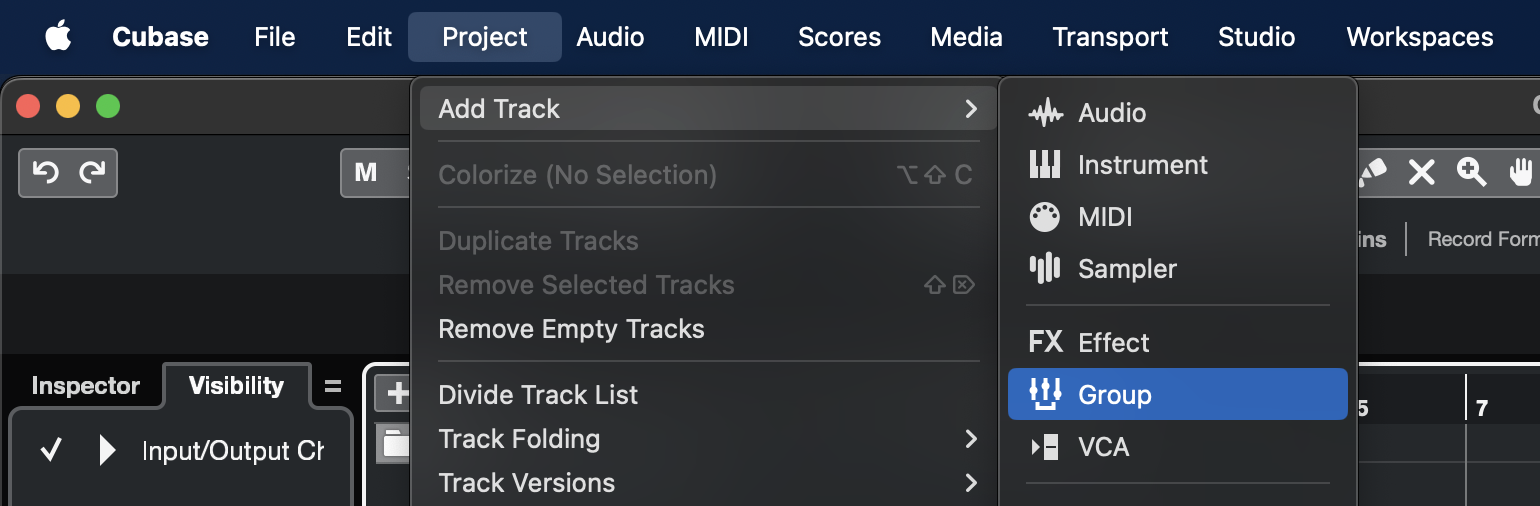1540x506 pixels.
Task: Open the Transport menu
Action: click(1110, 37)
